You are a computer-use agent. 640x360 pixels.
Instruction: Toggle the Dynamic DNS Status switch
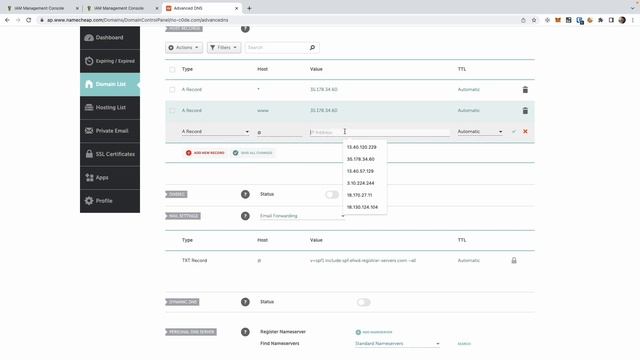(363, 302)
